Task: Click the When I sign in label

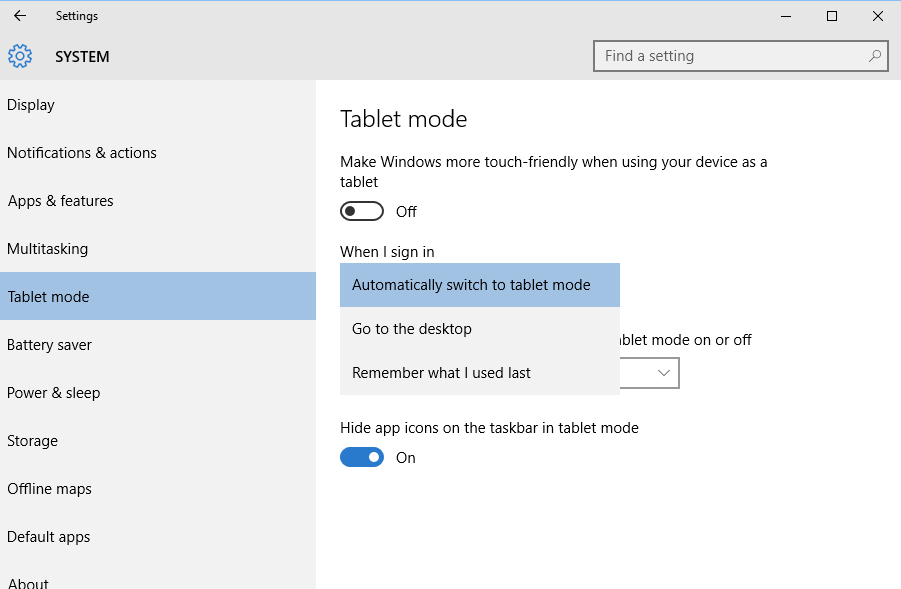Action: coord(387,252)
